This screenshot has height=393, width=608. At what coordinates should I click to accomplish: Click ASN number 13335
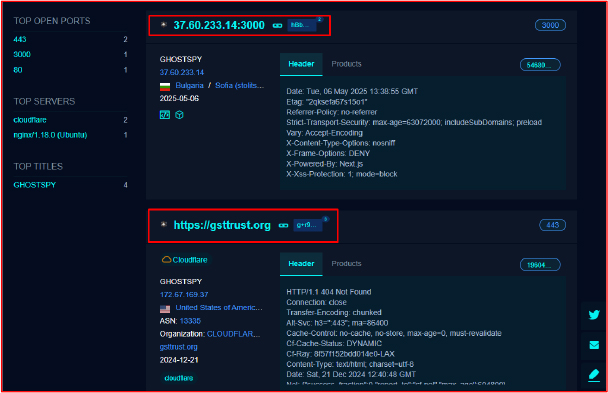pyautogui.click(x=190, y=321)
